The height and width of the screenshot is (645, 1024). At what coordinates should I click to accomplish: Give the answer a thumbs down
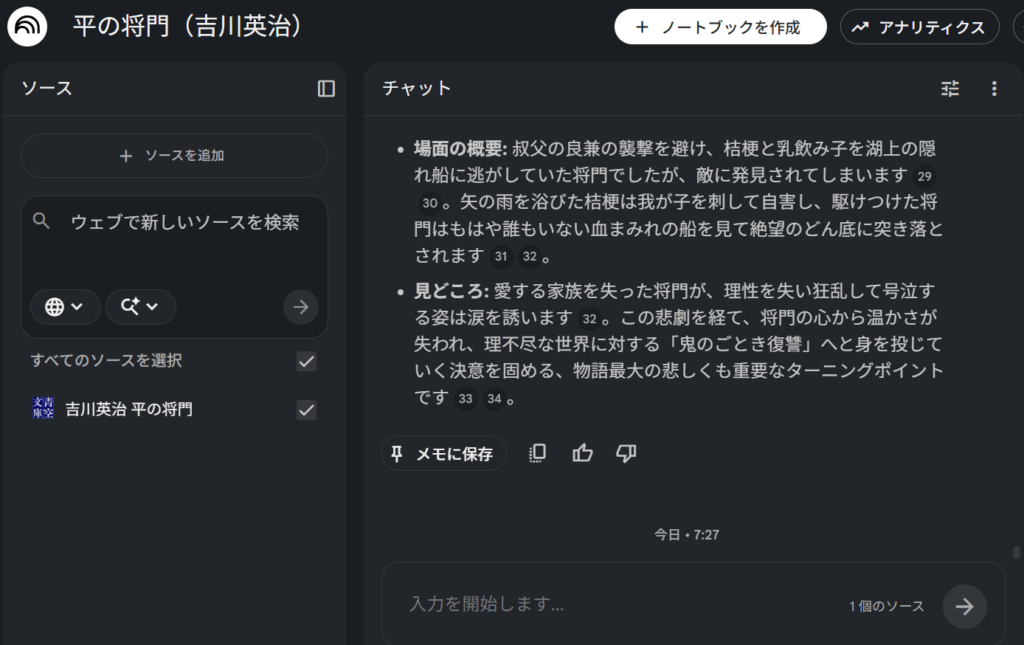[x=626, y=453]
